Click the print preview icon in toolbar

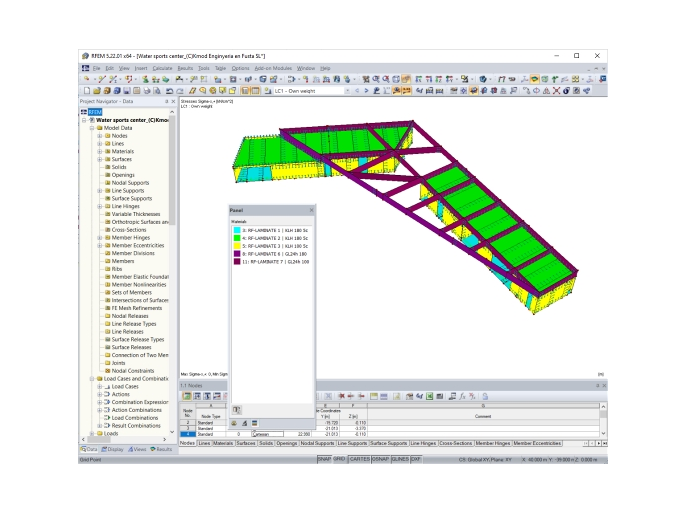coord(157,91)
